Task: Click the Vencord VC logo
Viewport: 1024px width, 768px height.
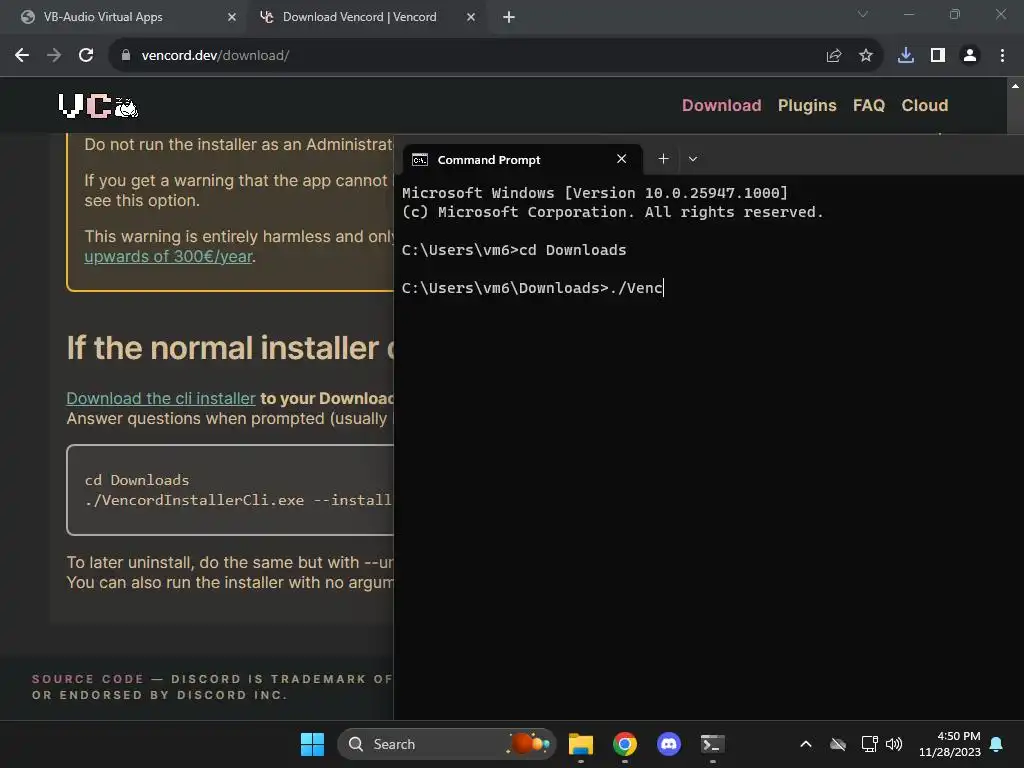Action: click(98, 106)
